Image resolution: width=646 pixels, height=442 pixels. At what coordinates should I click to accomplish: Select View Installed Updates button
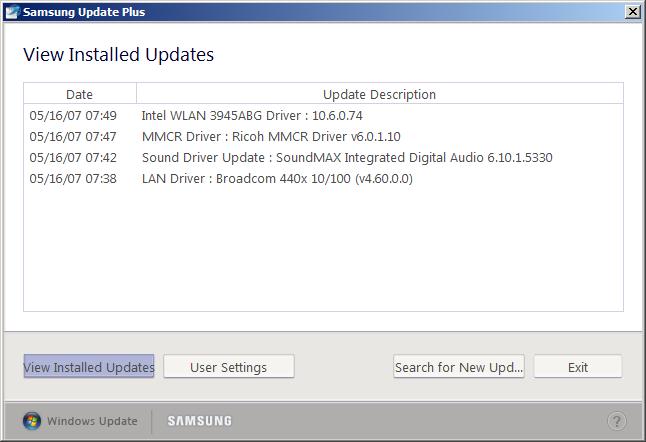coord(89,366)
